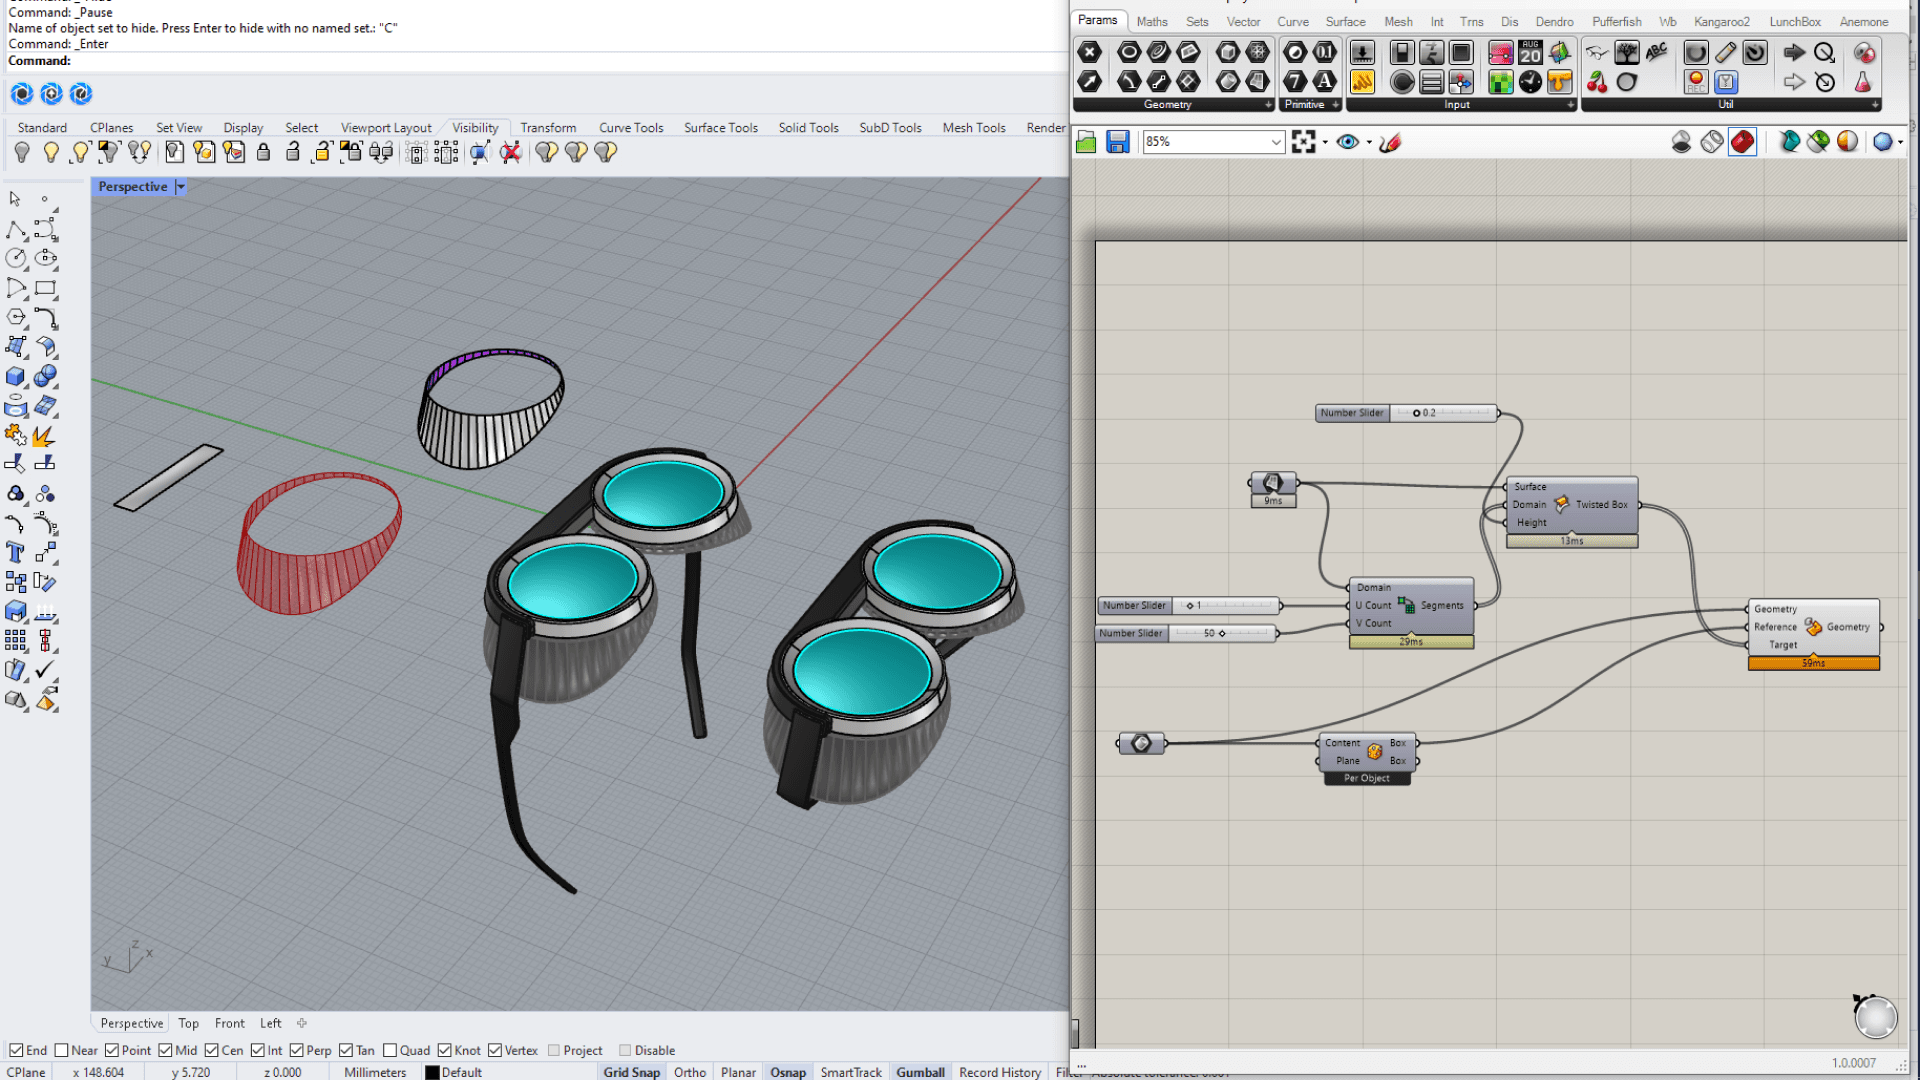Open the preview eye dropdown arrow
This screenshot has width=1920, height=1080.
1369,142
